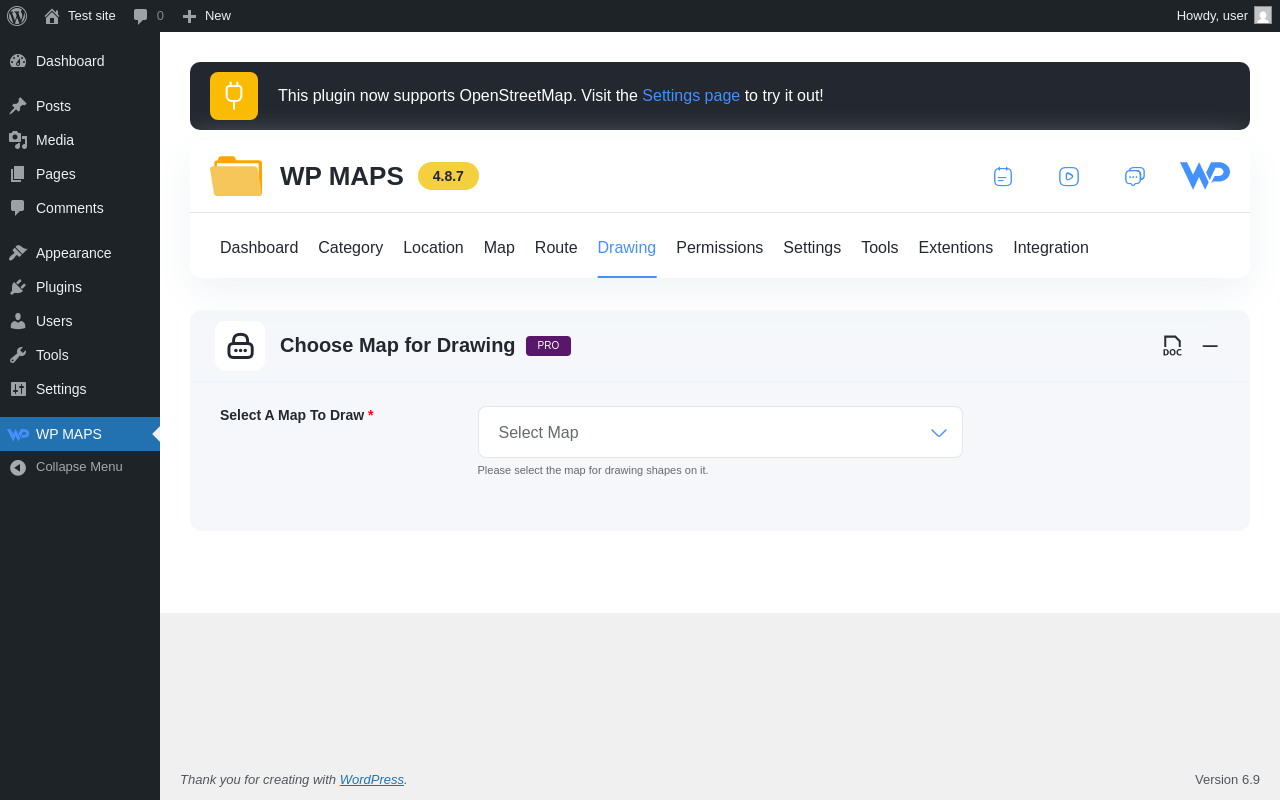The height and width of the screenshot is (800, 1280).
Task: Click the user avatar next to Howdy
Action: [1263, 16]
